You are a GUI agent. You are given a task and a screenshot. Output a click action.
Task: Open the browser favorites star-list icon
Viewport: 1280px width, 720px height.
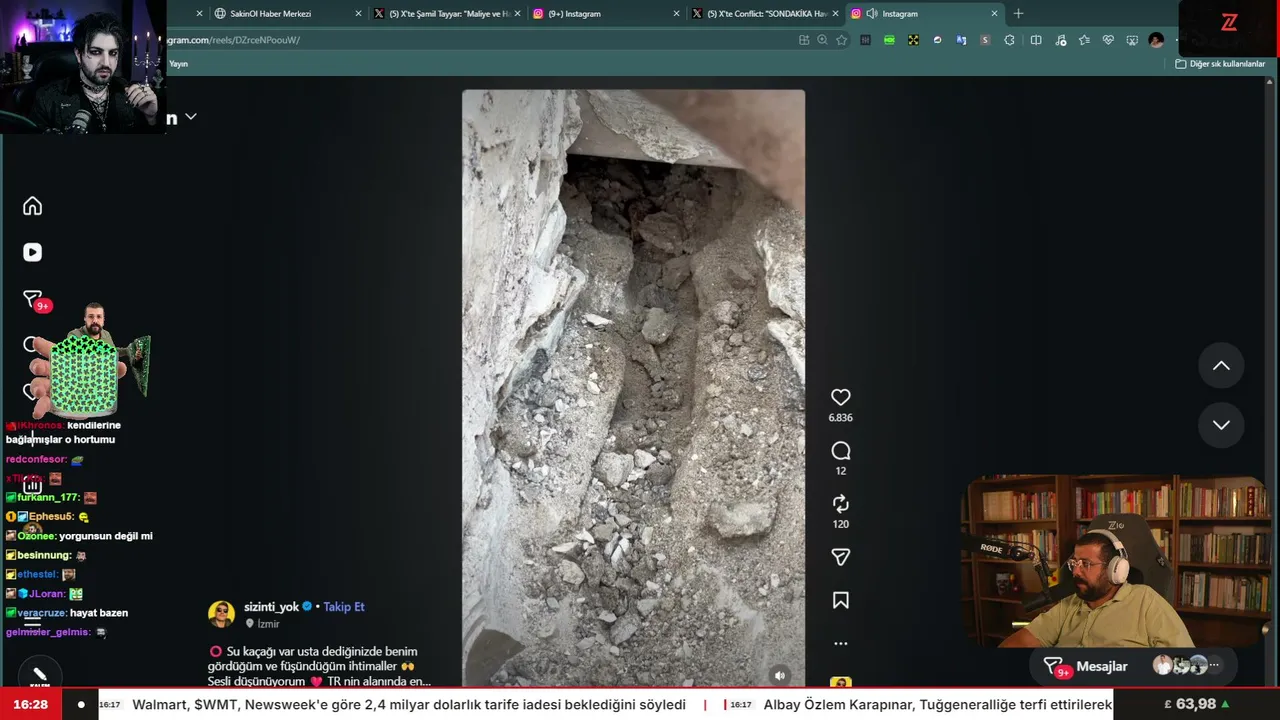click(1084, 40)
